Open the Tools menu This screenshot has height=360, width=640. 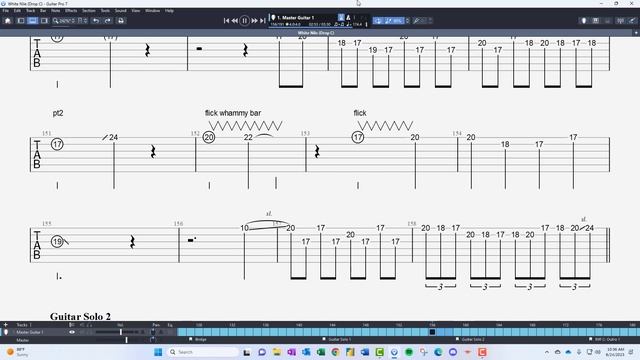tap(105, 11)
